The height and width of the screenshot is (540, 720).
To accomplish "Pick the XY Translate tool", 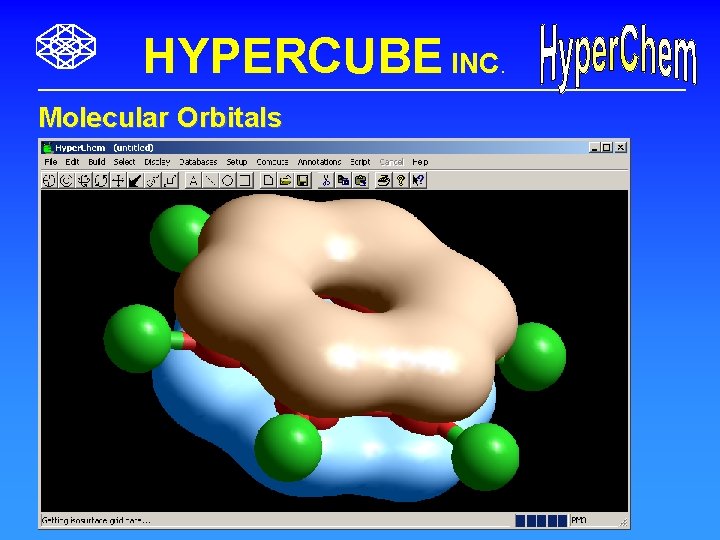I will click(x=118, y=180).
